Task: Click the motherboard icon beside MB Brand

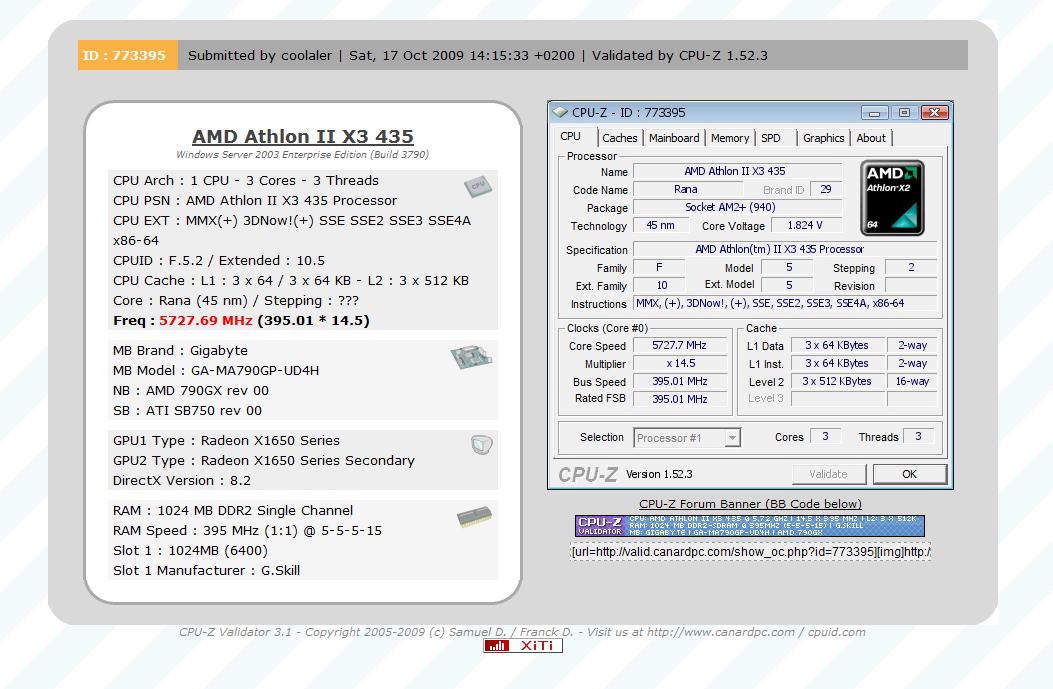Action: 471,357
